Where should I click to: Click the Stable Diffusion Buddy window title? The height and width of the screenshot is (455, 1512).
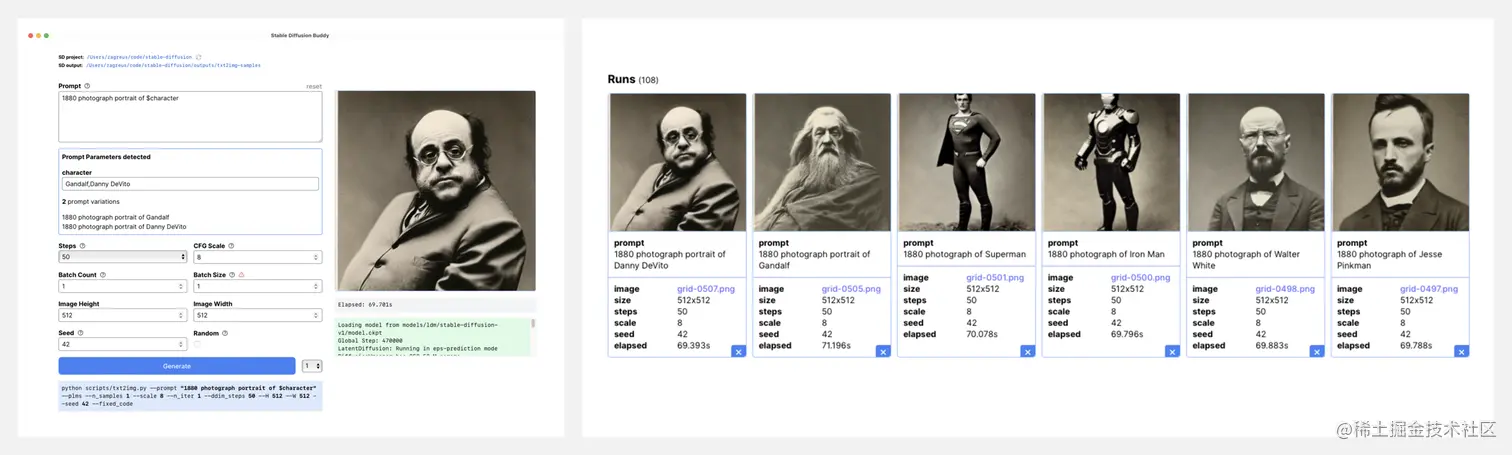[x=300, y=35]
